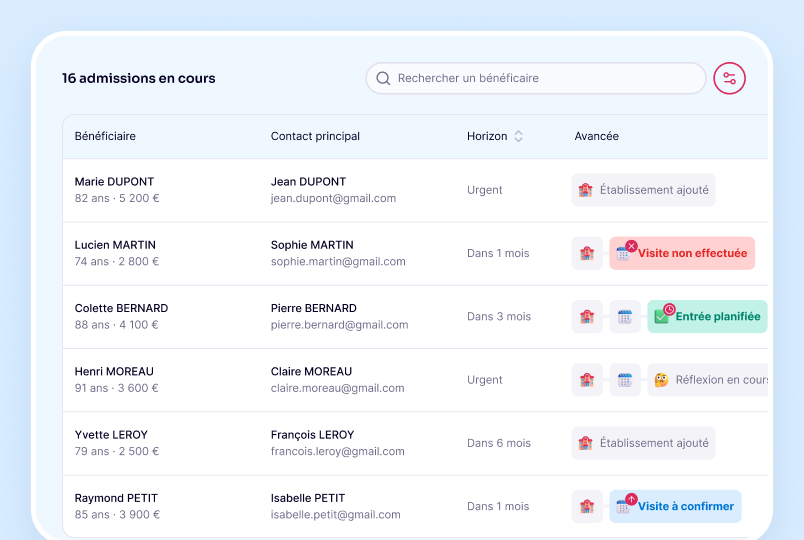The height and width of the screenshot is (540, 804).
Task: Click the Entrée planifiée badge
Action: [707, 316]
